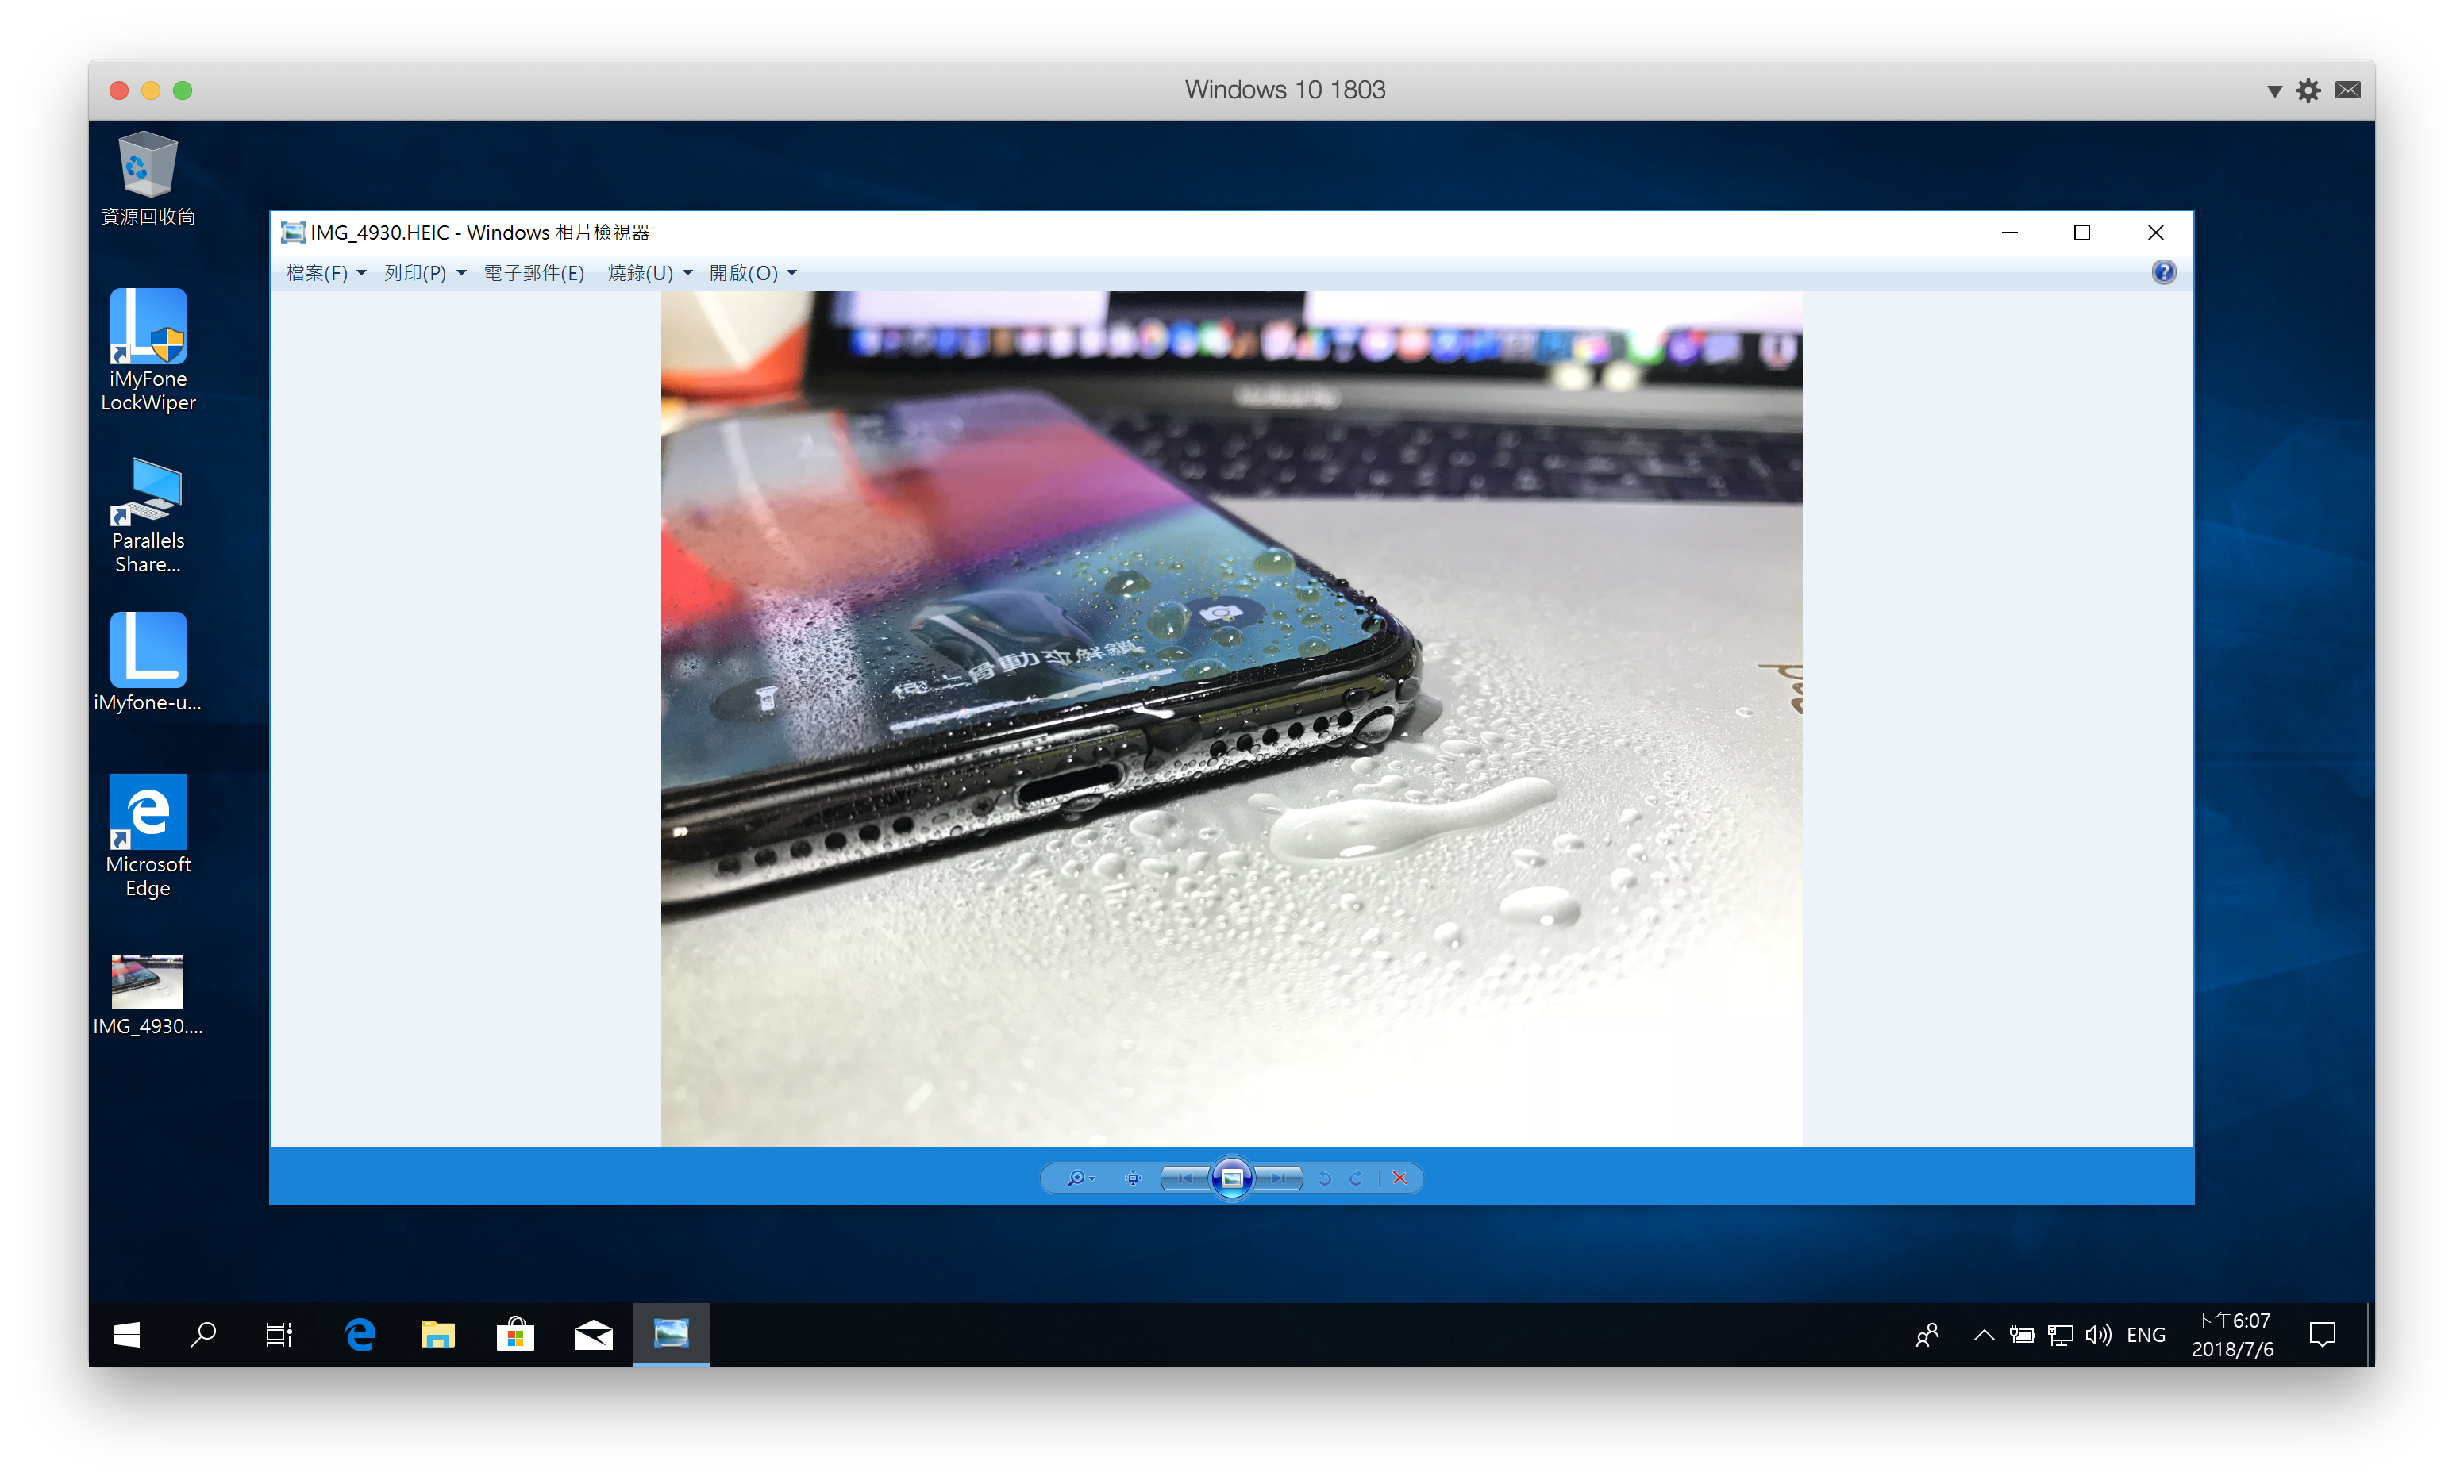The width and height of the screenshot is (2464, 1484).
Task: Click the Photo Viewer taskbar button
Action: (671, 1334)
